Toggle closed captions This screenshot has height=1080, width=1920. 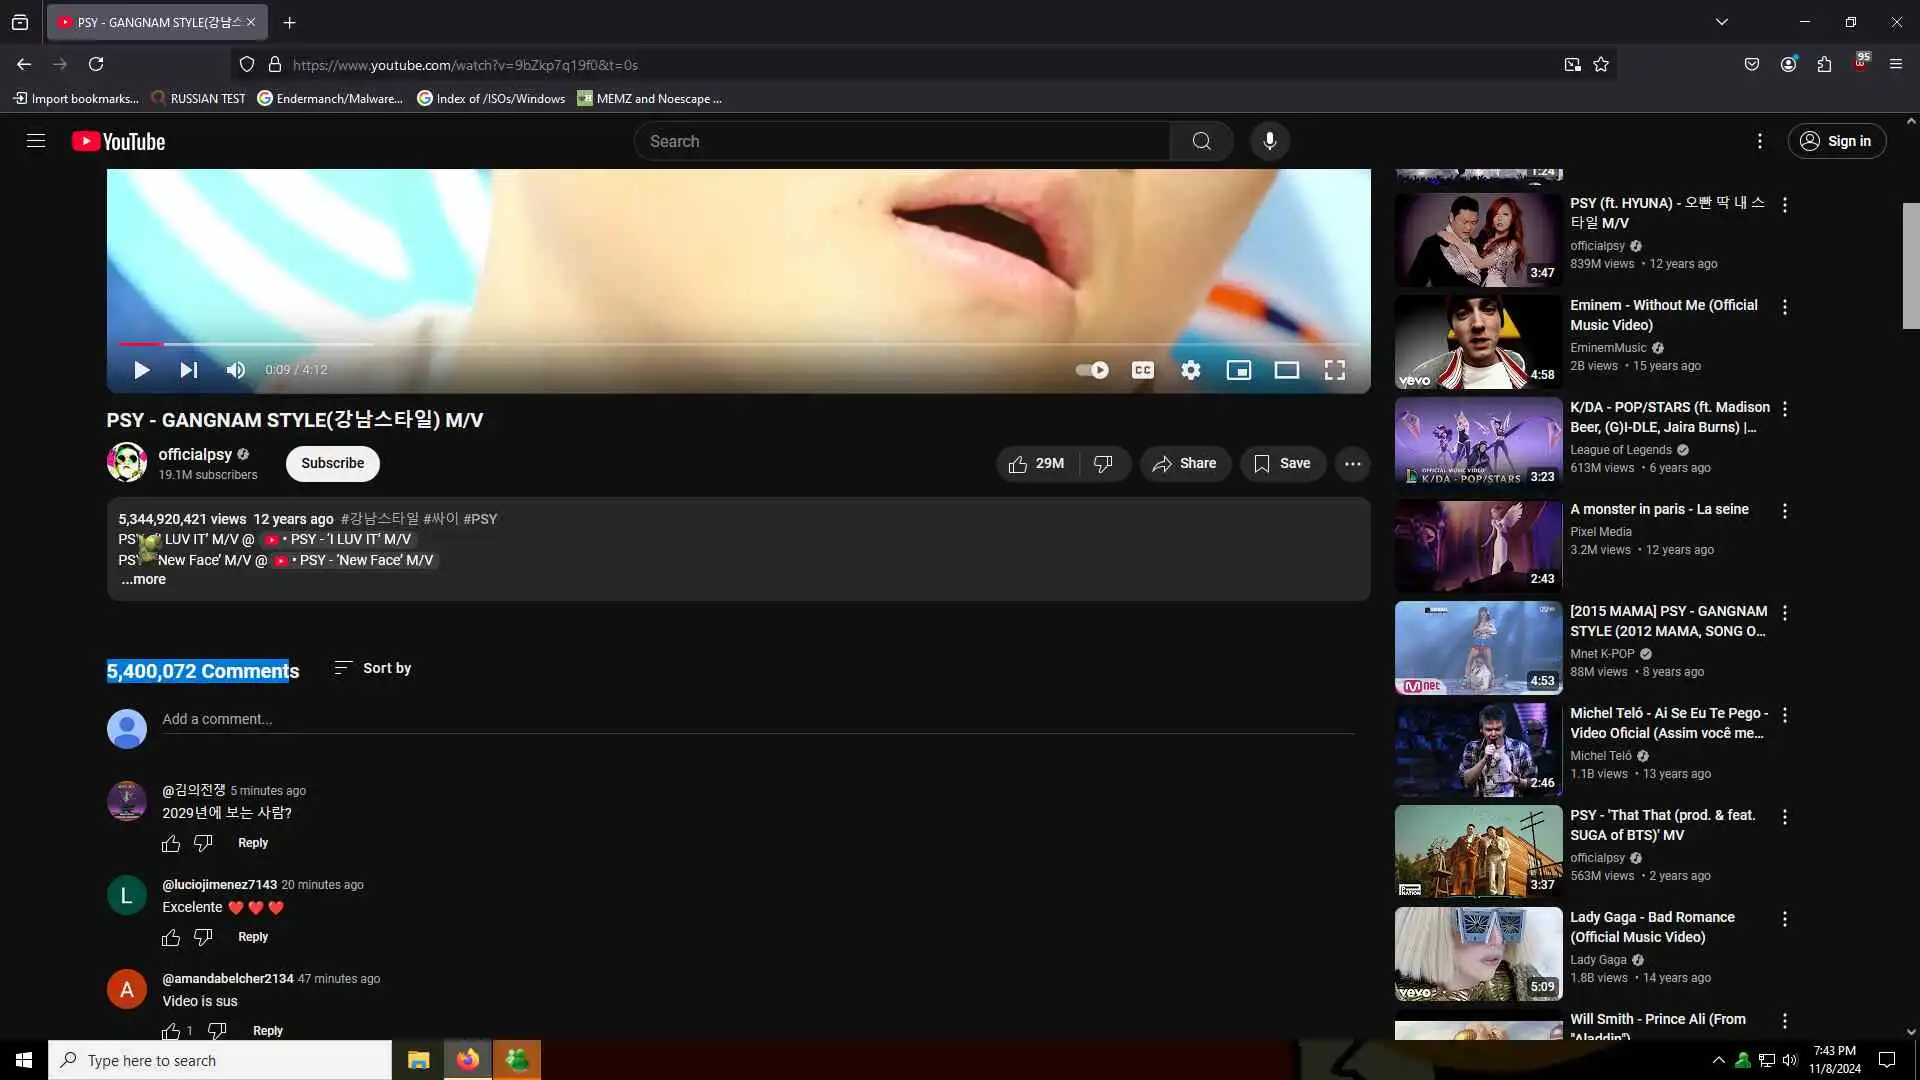1142,370
